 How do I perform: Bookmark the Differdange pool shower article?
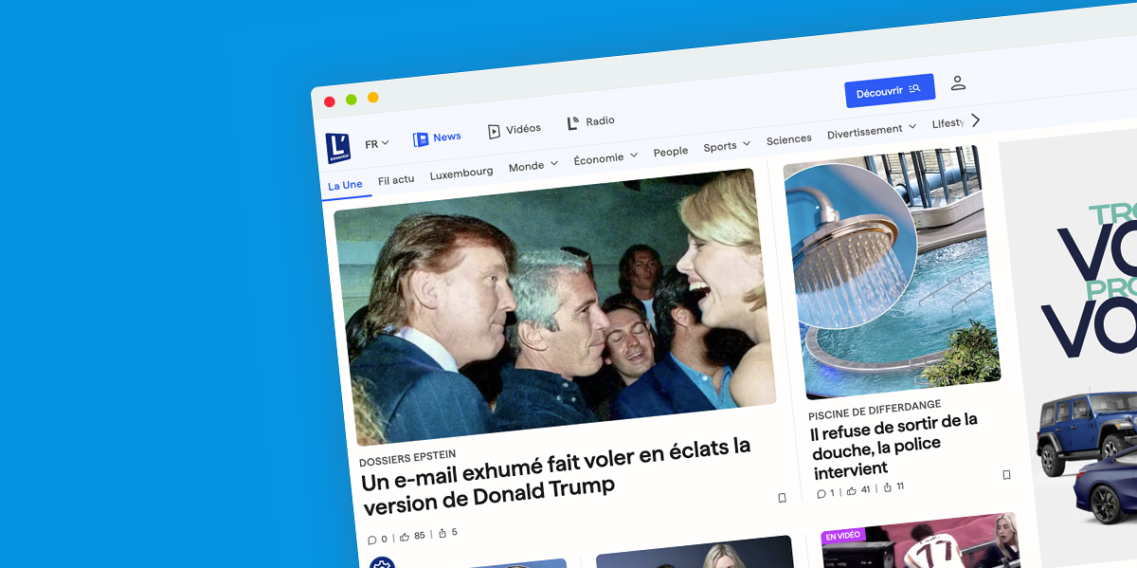[1006, 475]
